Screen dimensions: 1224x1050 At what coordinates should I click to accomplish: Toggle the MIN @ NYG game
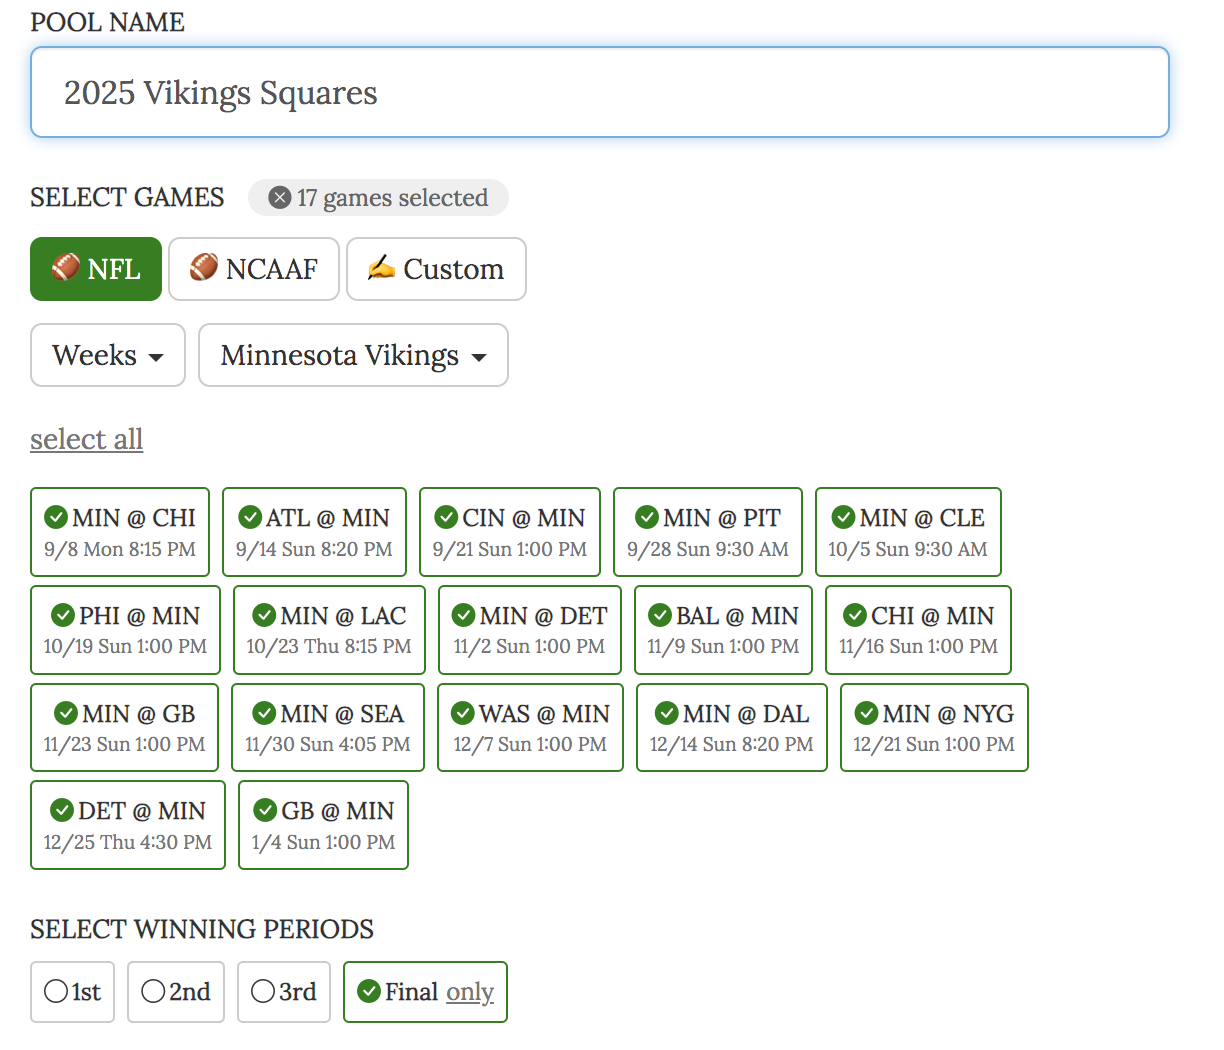[x=934, y=728]
